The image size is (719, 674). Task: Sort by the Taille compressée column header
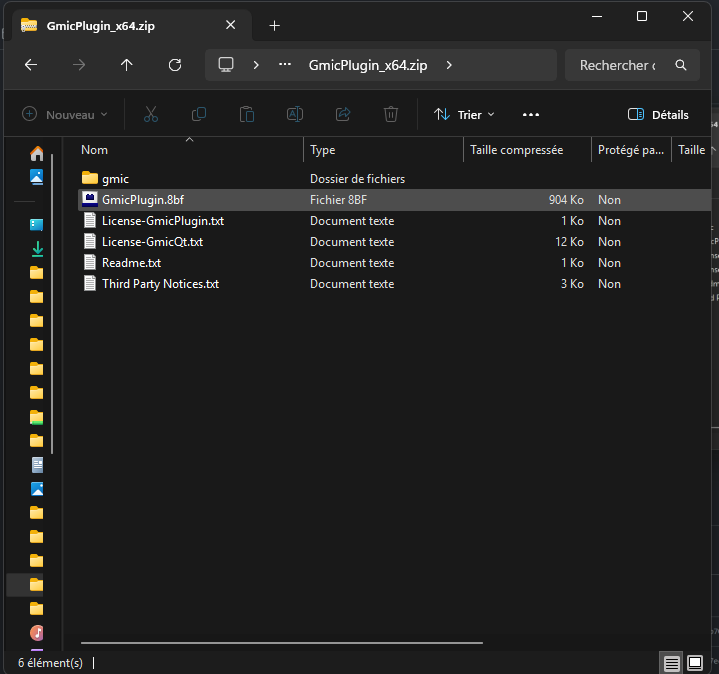pos(516,150)
